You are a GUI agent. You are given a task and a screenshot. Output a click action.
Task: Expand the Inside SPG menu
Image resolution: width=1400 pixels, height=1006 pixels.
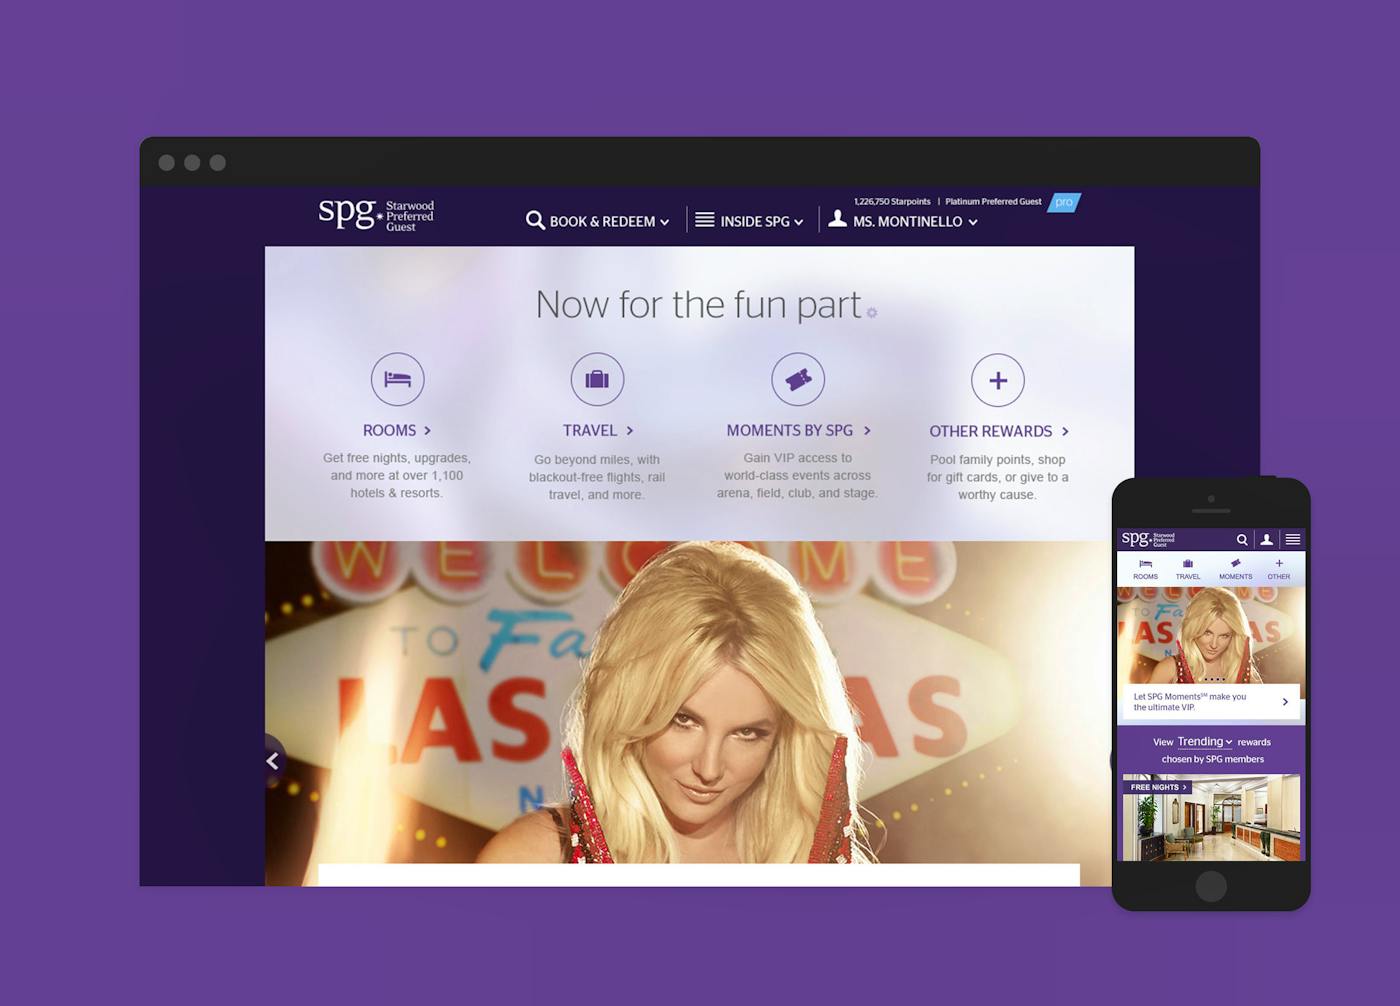click(749, 221)
